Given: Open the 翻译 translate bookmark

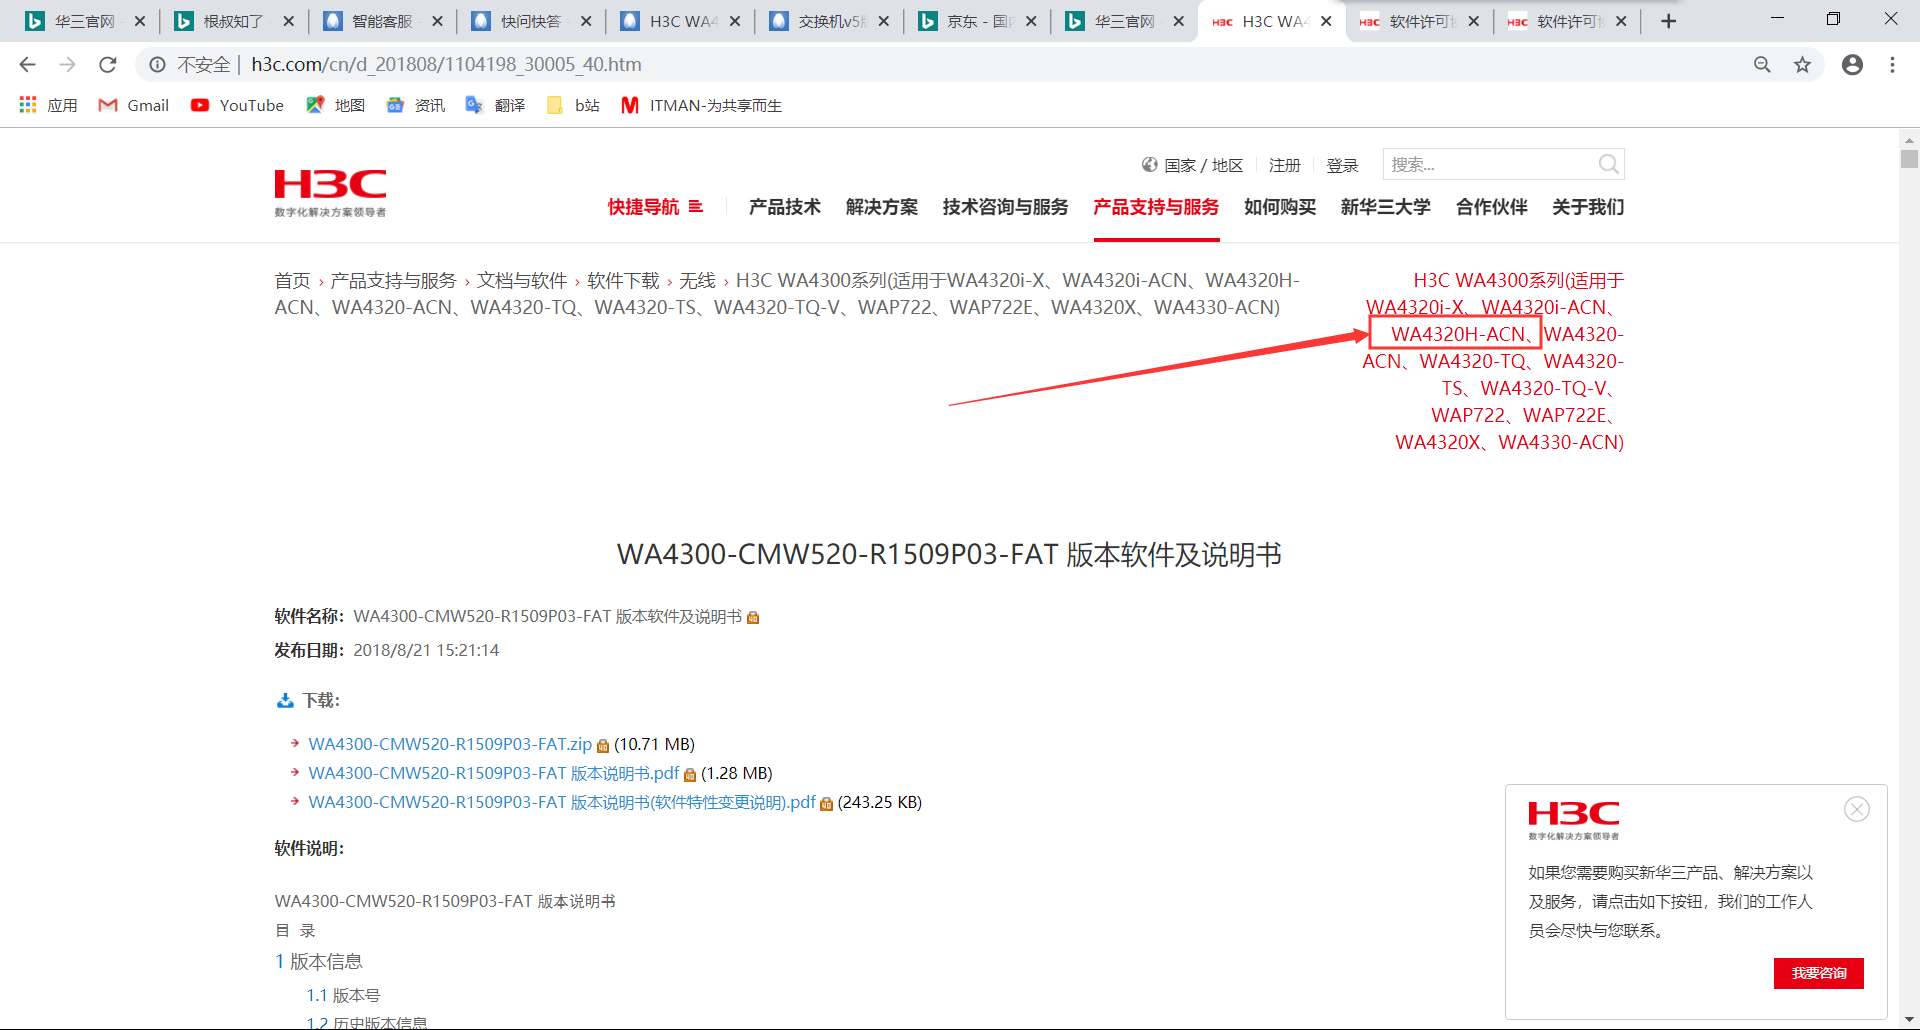Looking at the screenshot, I should click(495, 105).
